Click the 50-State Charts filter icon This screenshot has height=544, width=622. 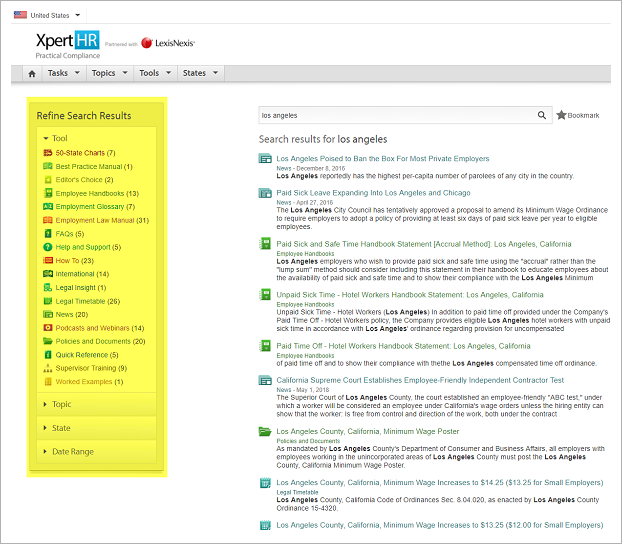coord(47,153)
